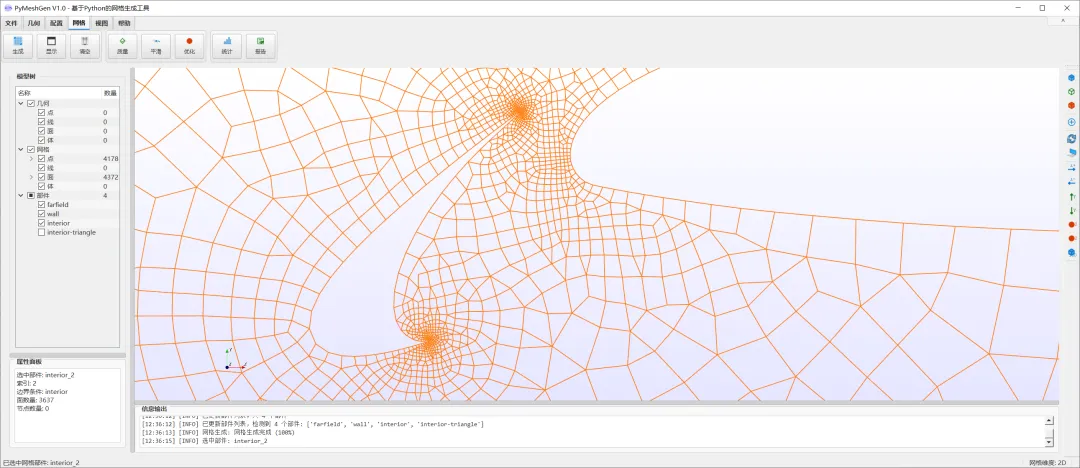1080x468 pixels.
Task: Open the 帮助 (Help) ribbon tab
Action: click(x=124, y=23)
